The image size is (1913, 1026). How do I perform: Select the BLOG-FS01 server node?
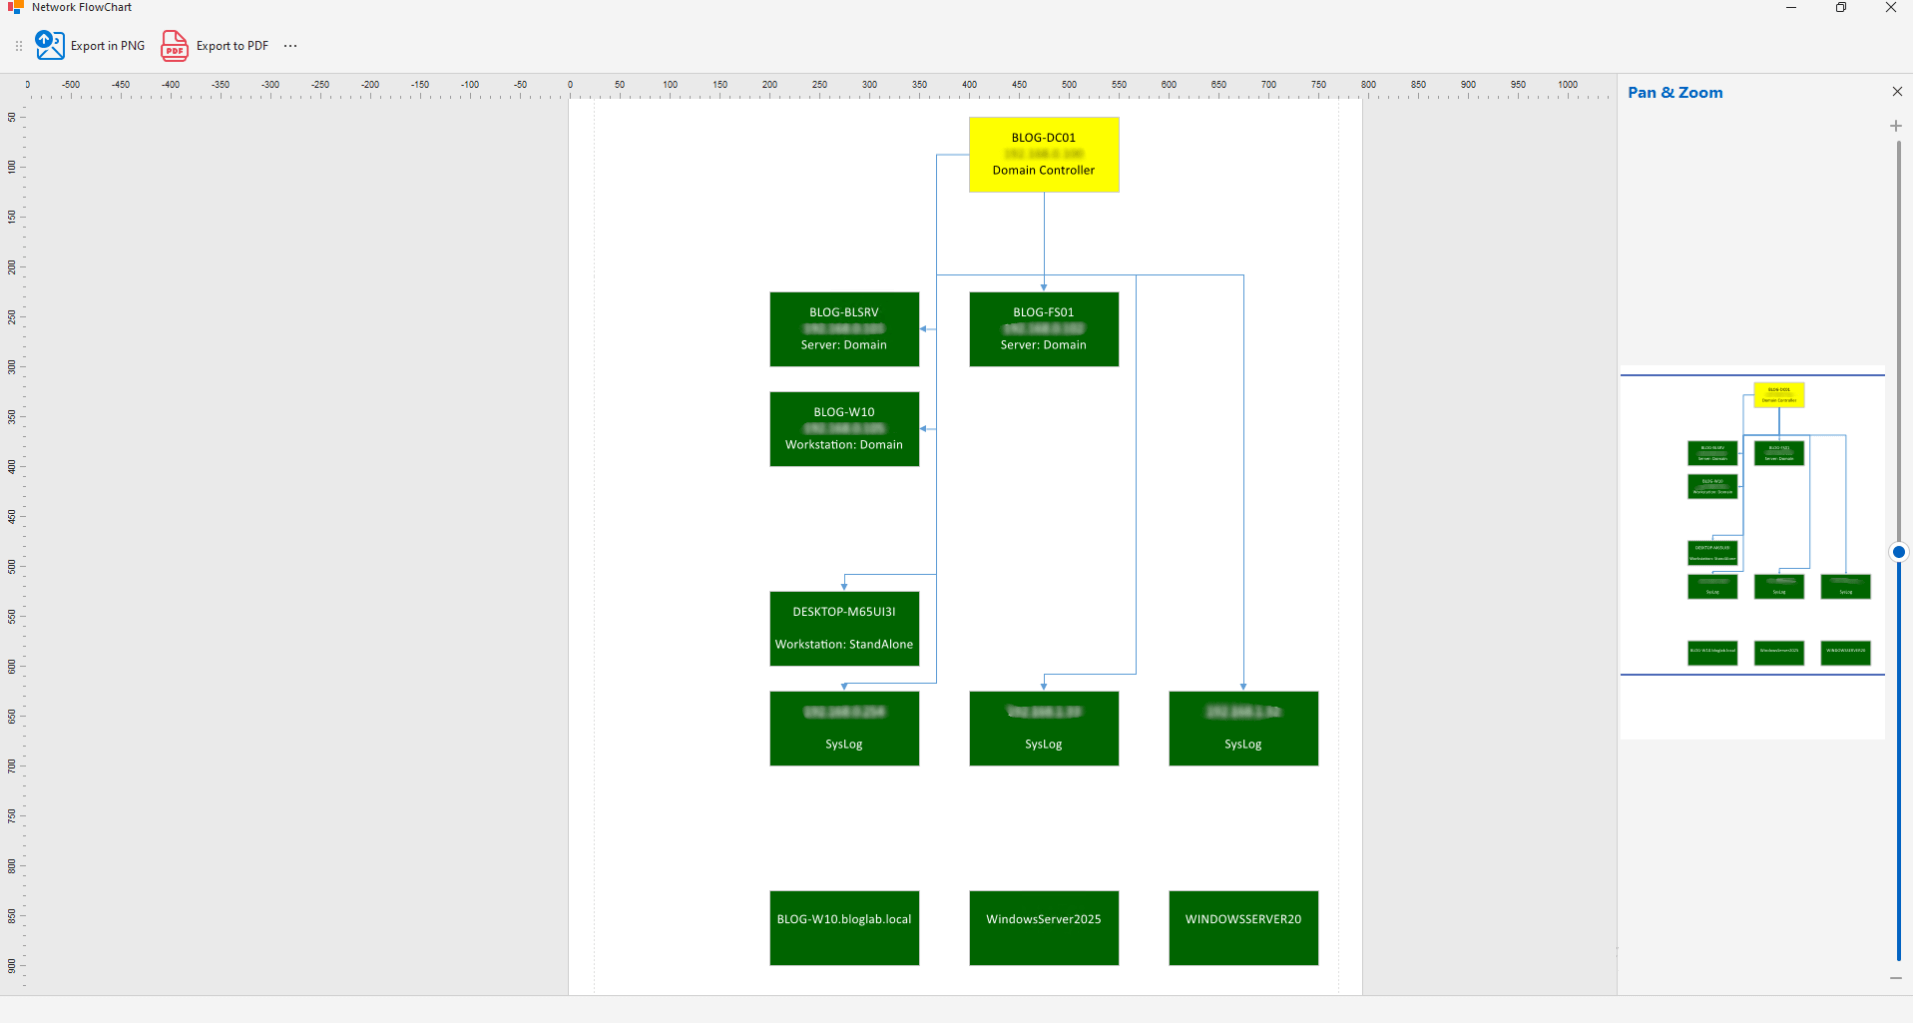[1043, 329]
